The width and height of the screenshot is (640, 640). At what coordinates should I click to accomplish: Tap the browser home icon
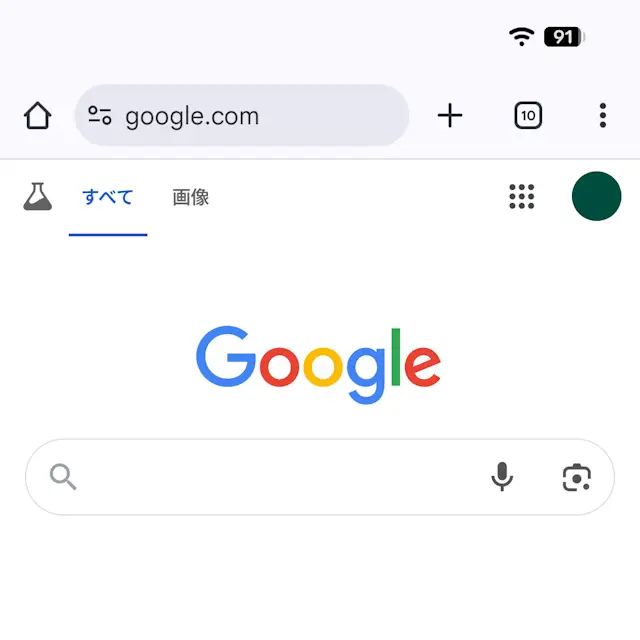[x=38, y=116]
